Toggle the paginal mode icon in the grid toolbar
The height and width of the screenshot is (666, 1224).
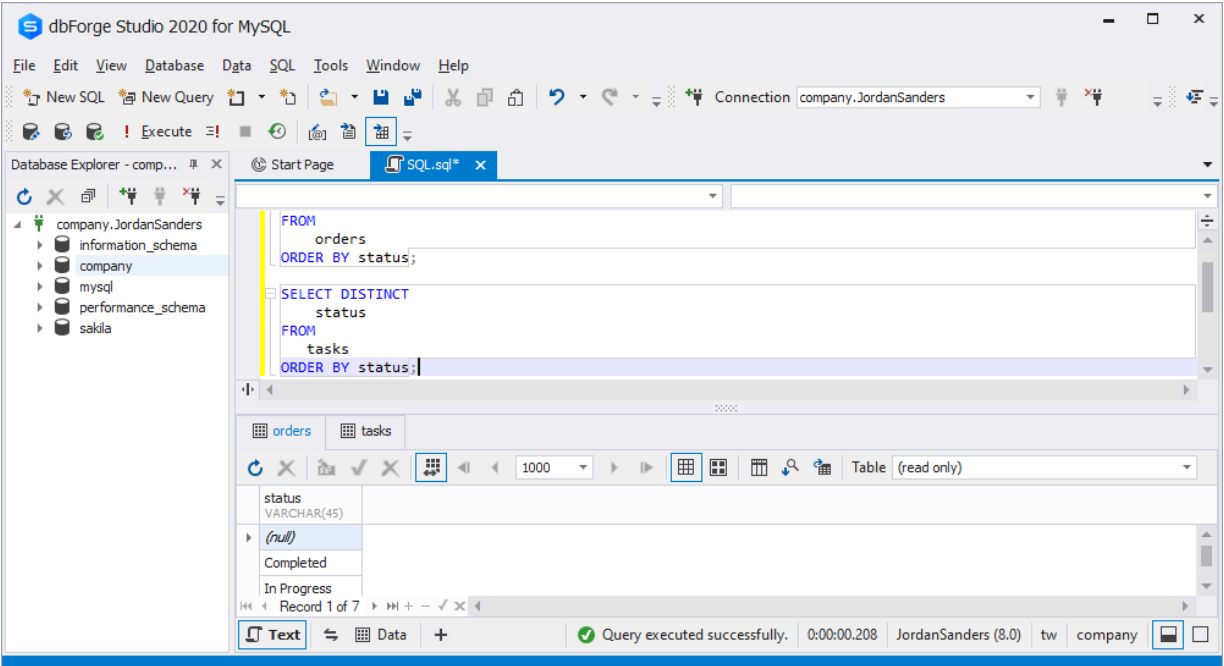431,467
